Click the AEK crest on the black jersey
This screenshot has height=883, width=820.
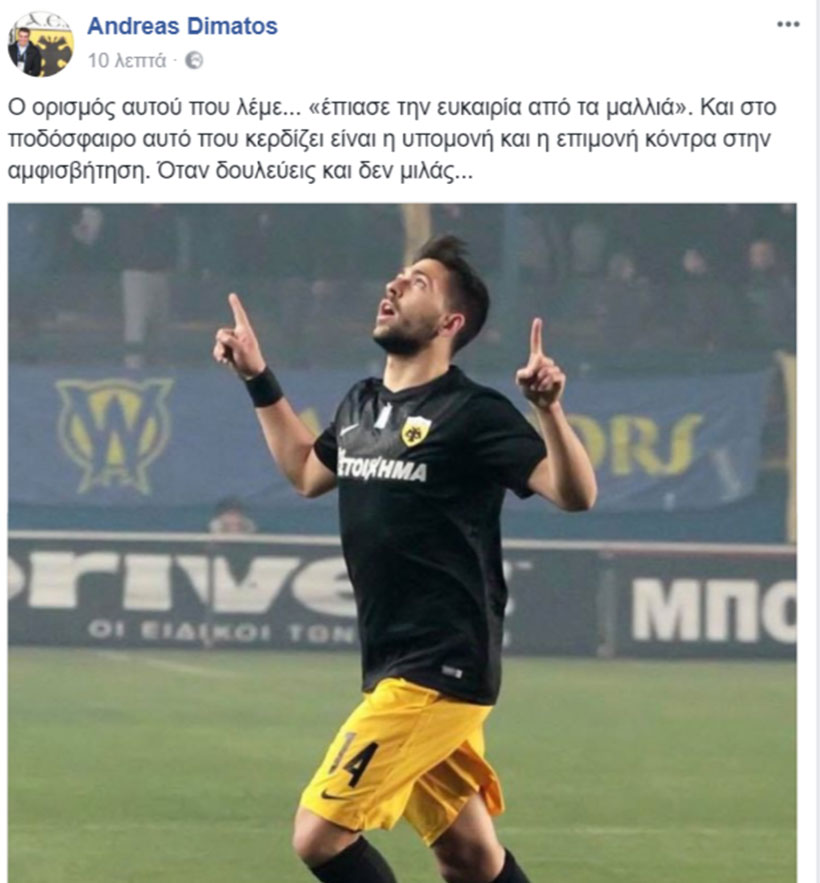click(415, 431)
